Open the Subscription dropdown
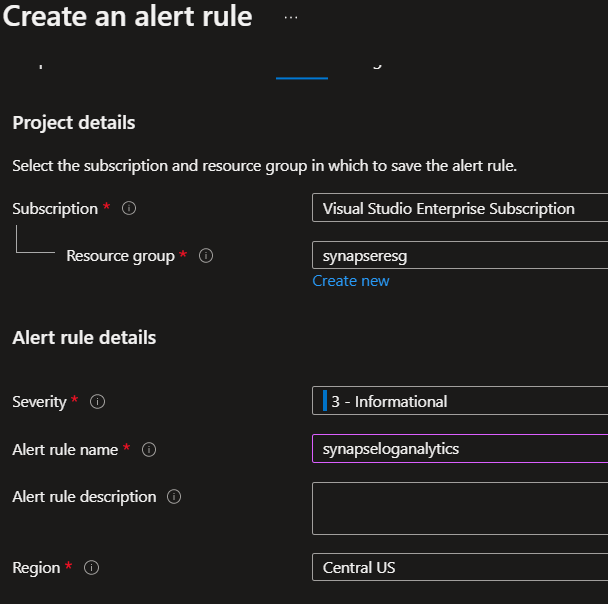The width and height of the screenshot is (608, 604). 460,209
